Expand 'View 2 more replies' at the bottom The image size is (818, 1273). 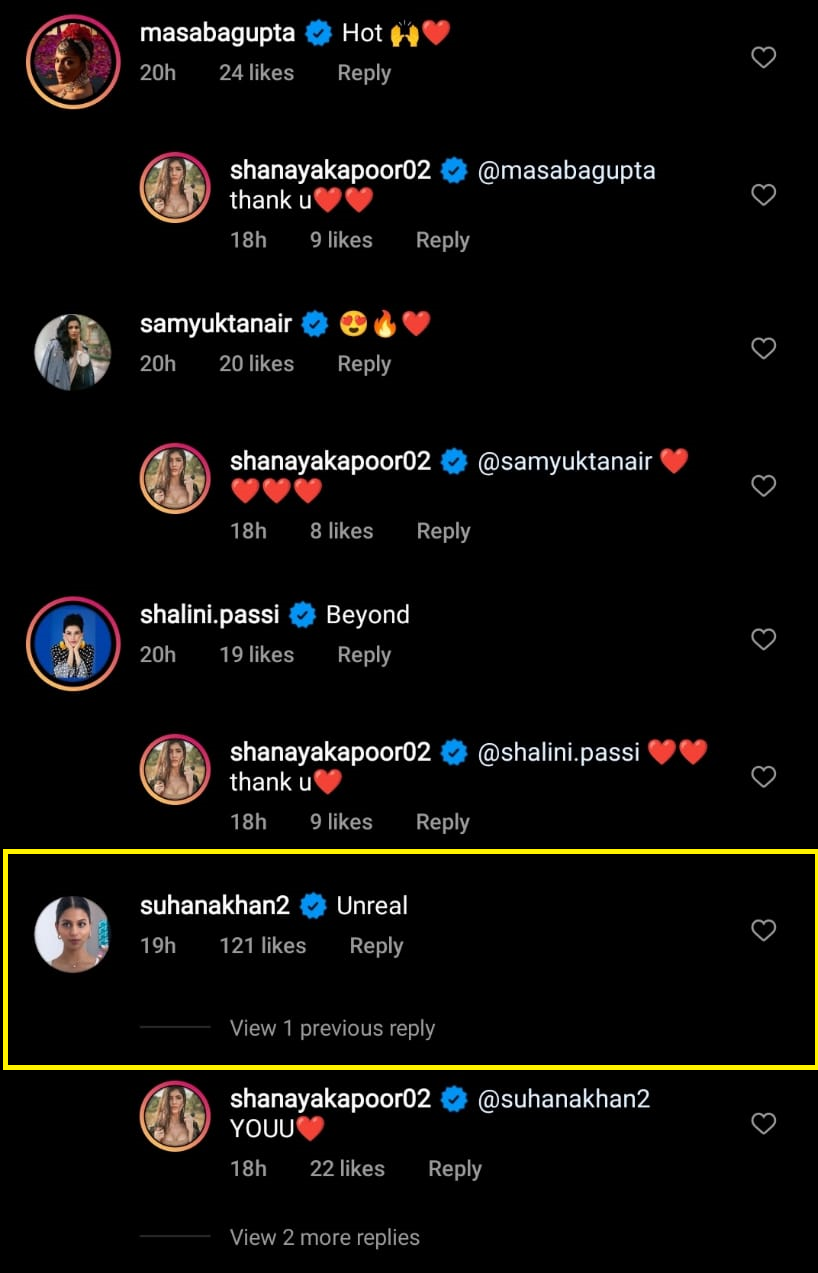324,1237
